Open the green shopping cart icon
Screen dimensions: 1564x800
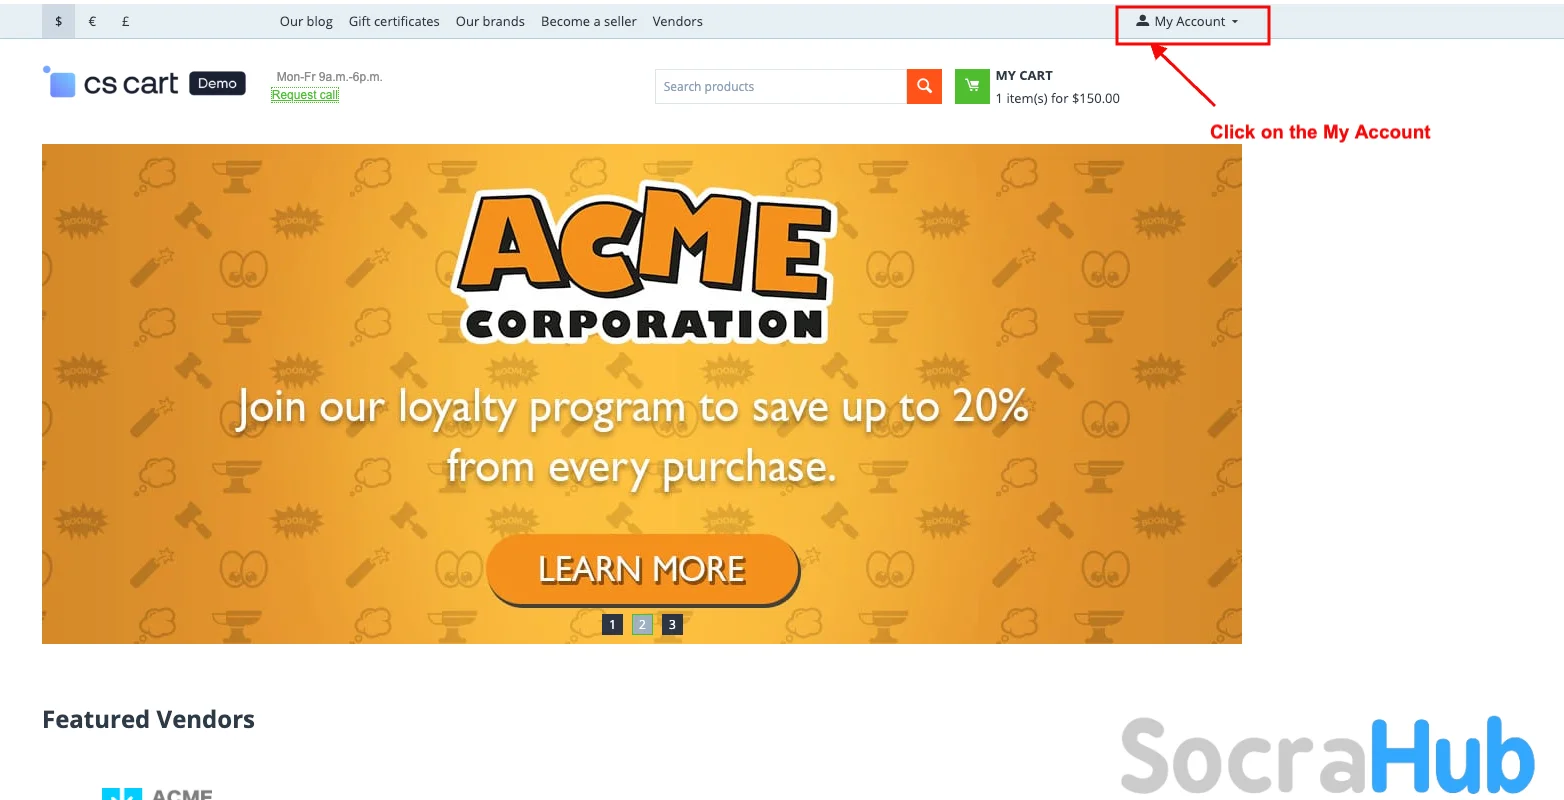pyautogui.click(x=972, y=86)
